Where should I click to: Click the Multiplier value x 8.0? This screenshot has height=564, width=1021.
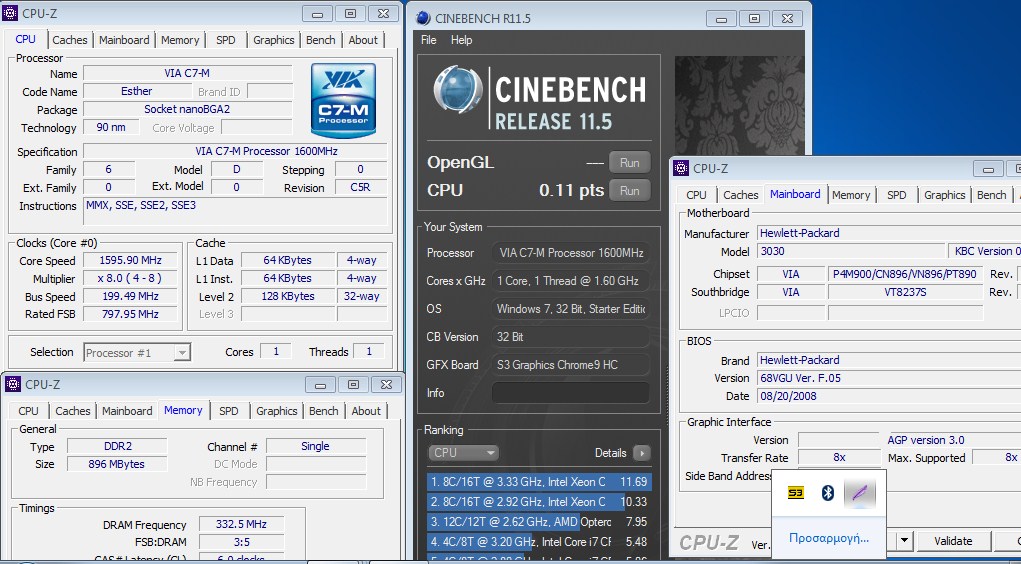tap(130, 278)
